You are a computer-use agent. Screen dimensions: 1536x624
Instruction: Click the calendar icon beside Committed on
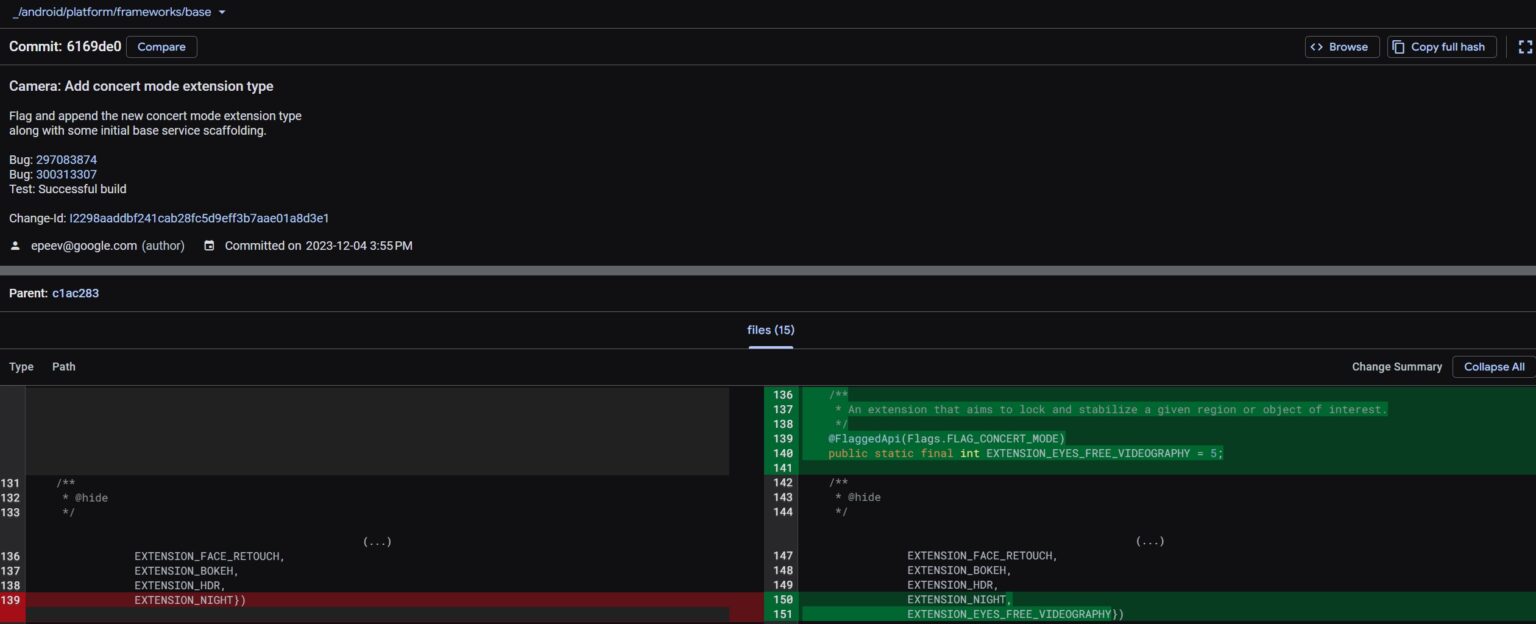(209, 246)
